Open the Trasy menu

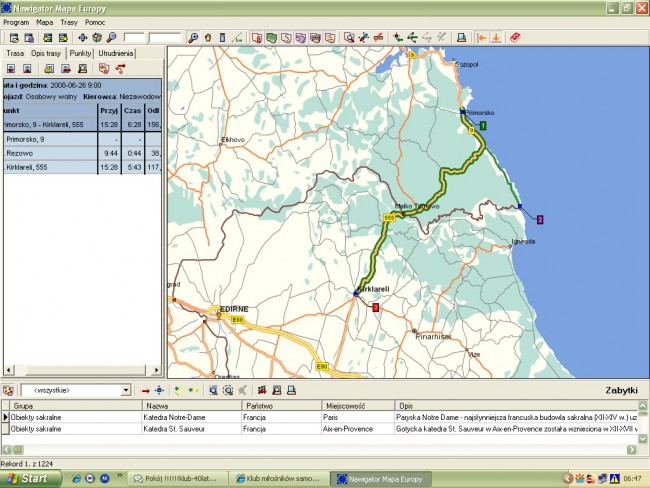(69, 21)
